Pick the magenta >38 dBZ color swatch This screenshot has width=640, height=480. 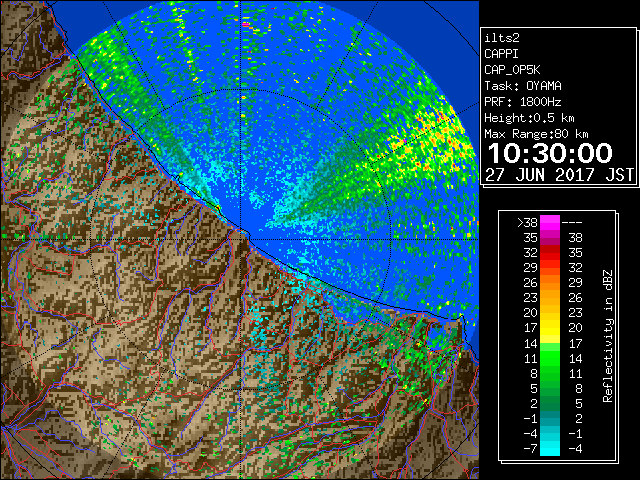[550, 222]
